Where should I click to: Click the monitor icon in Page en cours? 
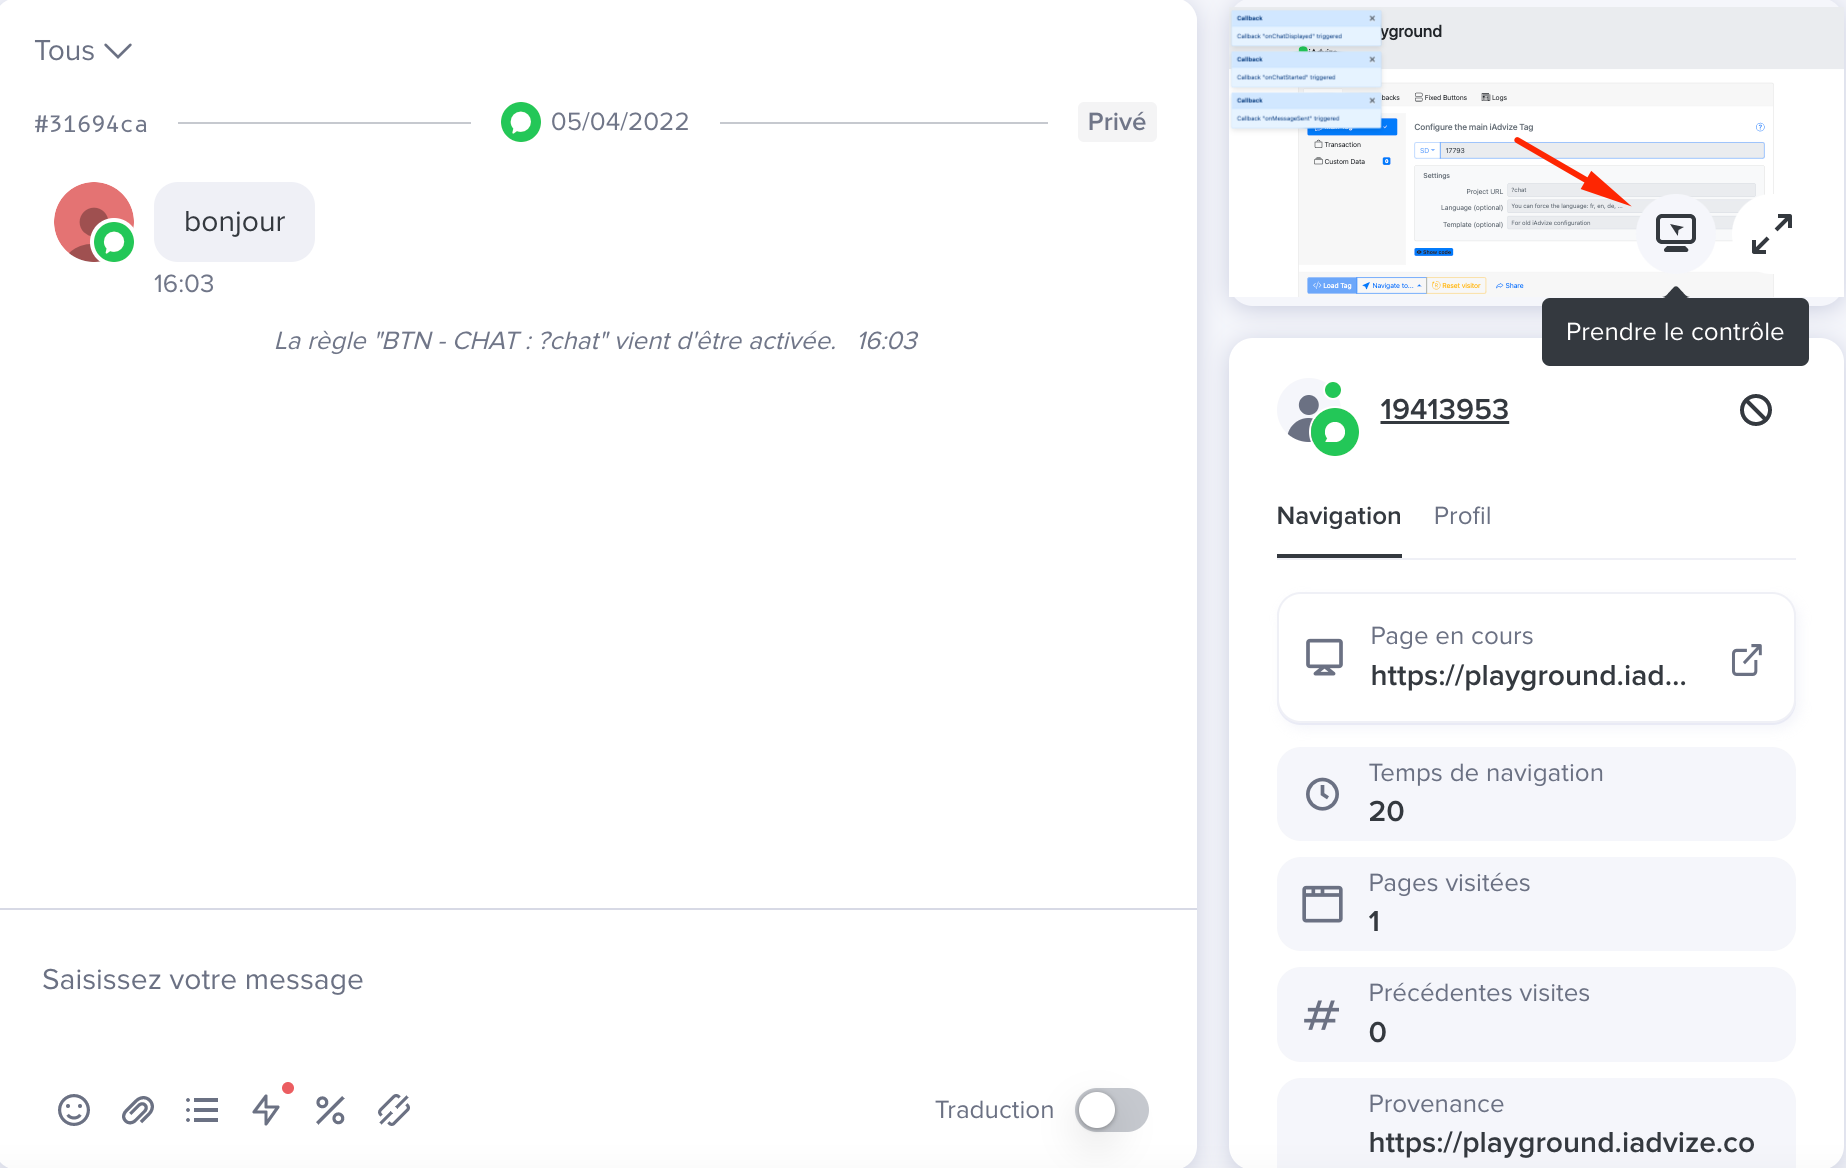click(1324, 658)
